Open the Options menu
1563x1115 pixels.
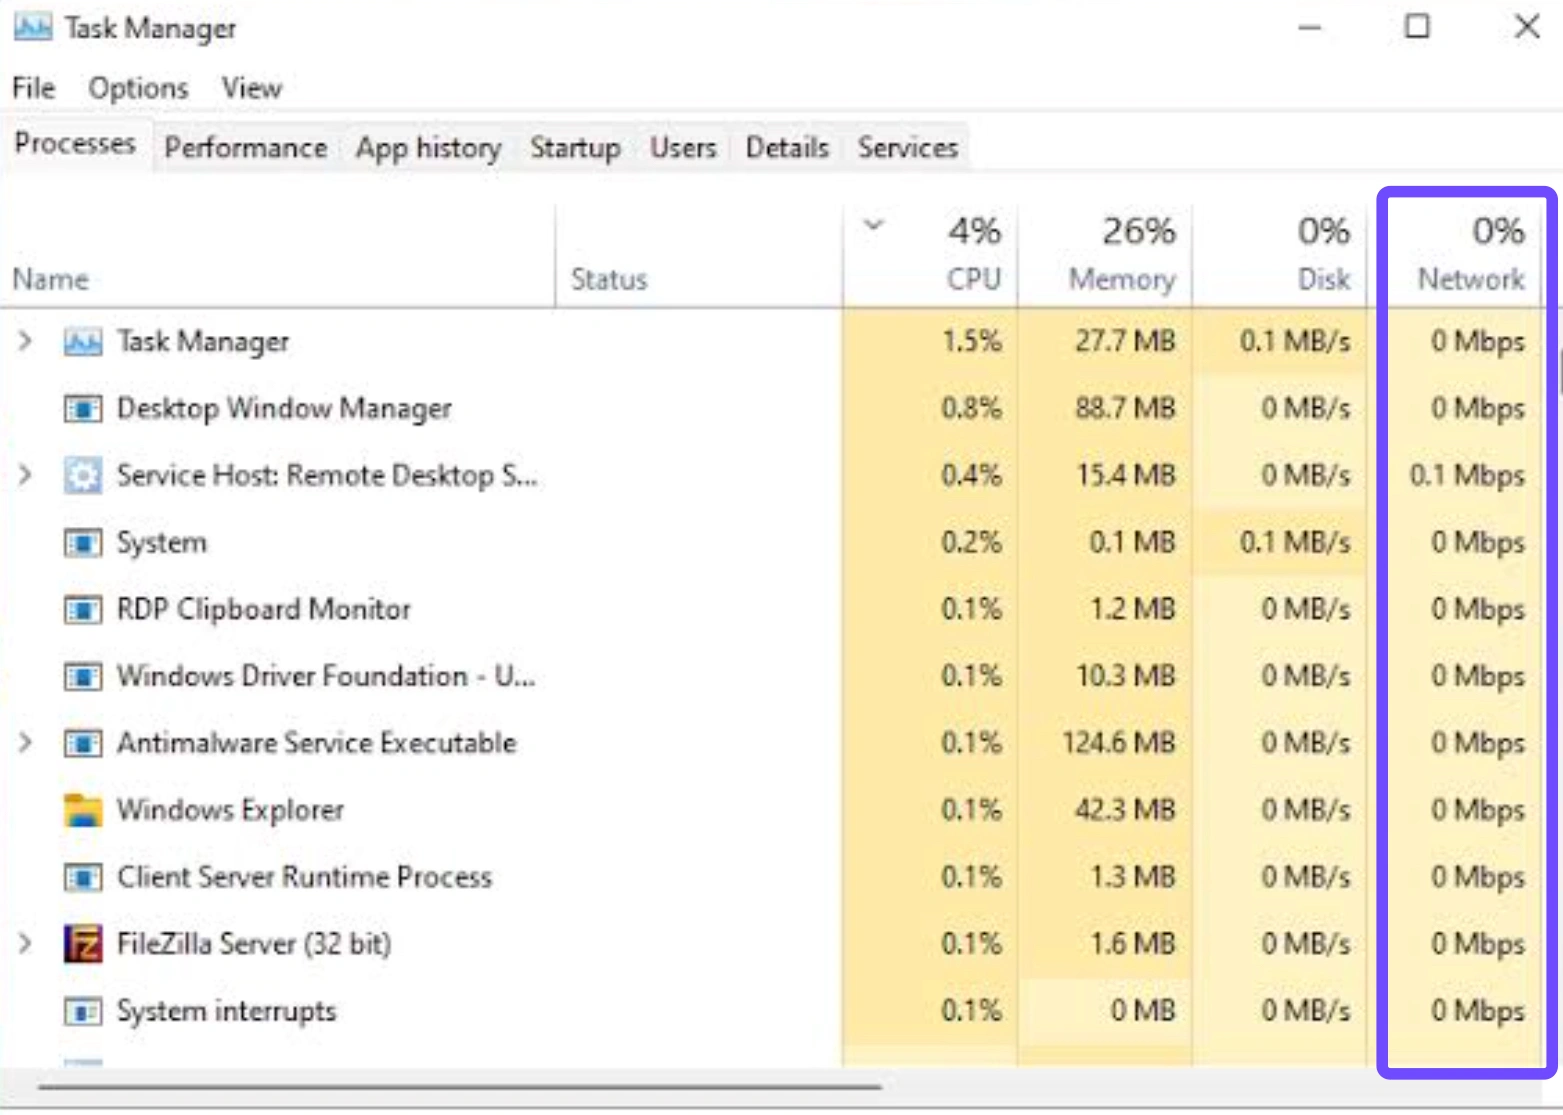click(x=138, y=88)
